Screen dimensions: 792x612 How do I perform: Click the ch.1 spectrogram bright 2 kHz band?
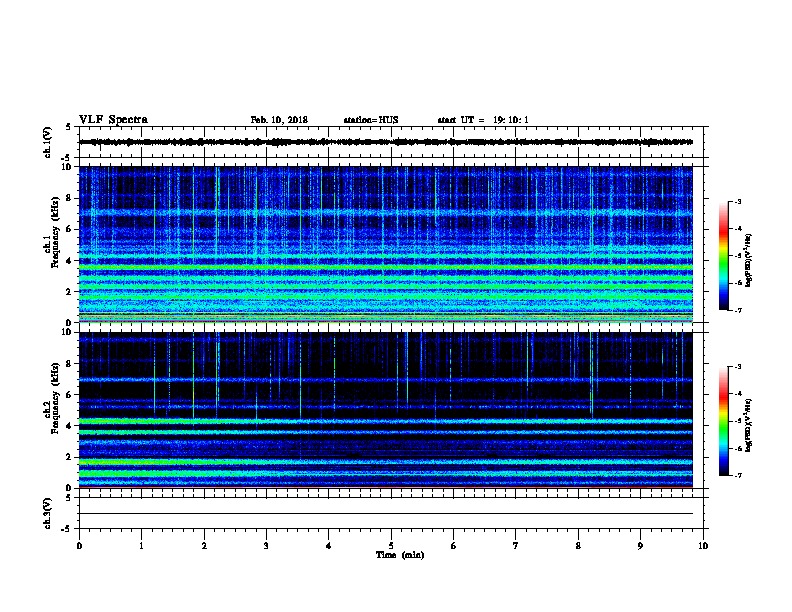[386, 287]
